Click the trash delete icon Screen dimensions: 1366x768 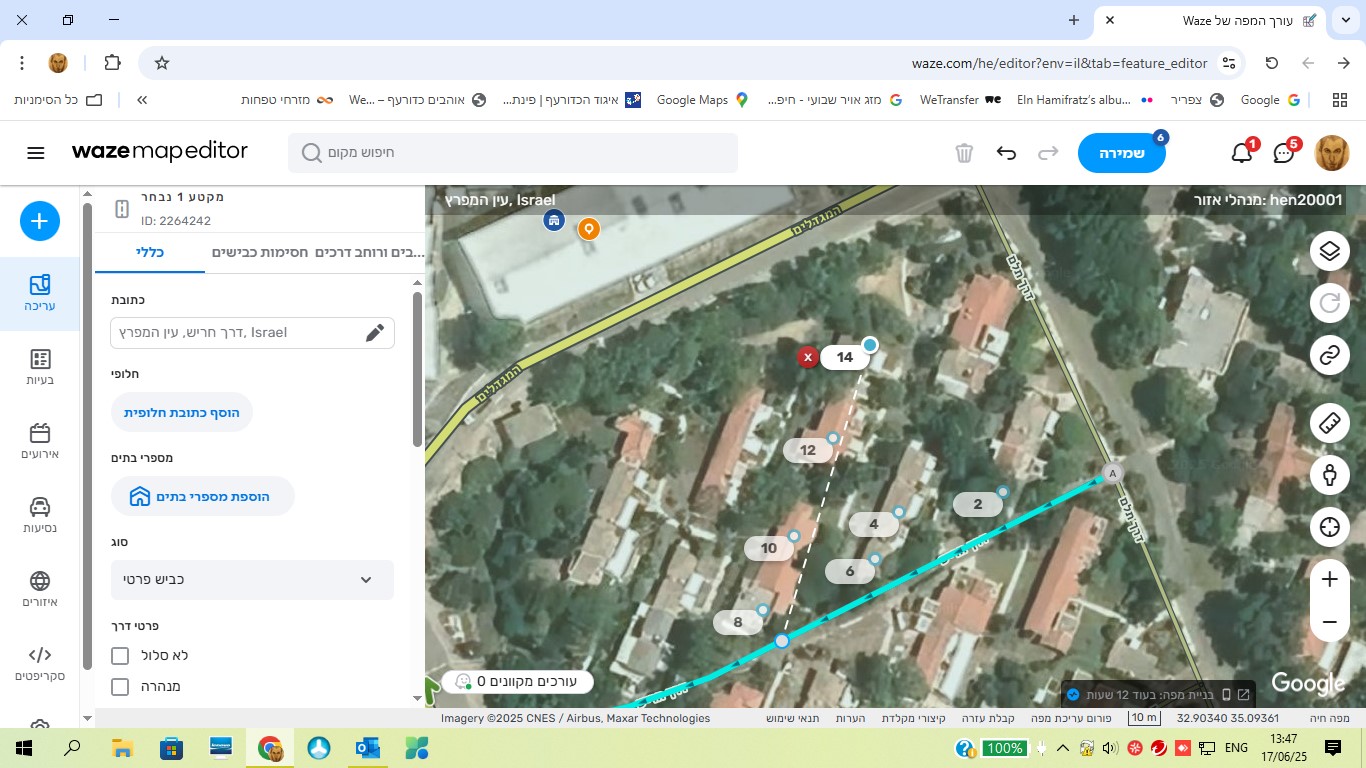[964, 153]
